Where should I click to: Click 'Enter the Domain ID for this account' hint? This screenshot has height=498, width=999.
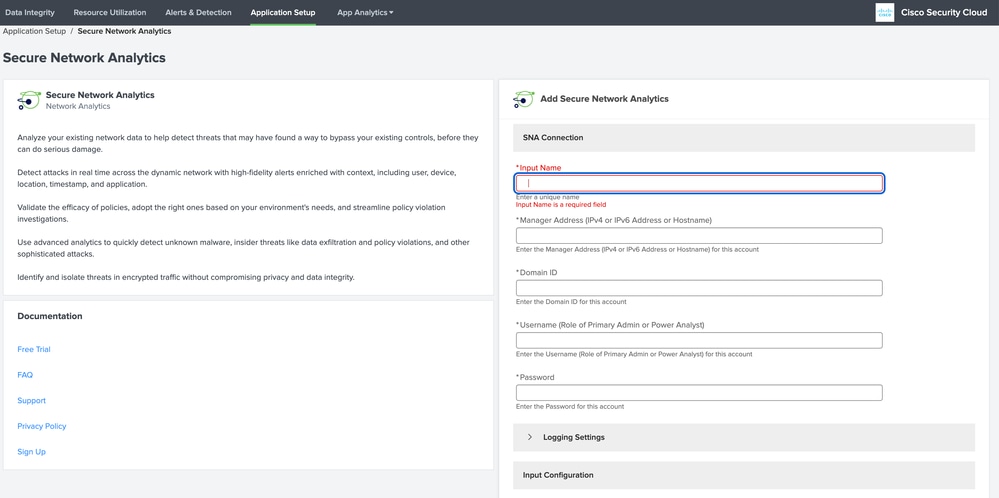coord(571,302)
